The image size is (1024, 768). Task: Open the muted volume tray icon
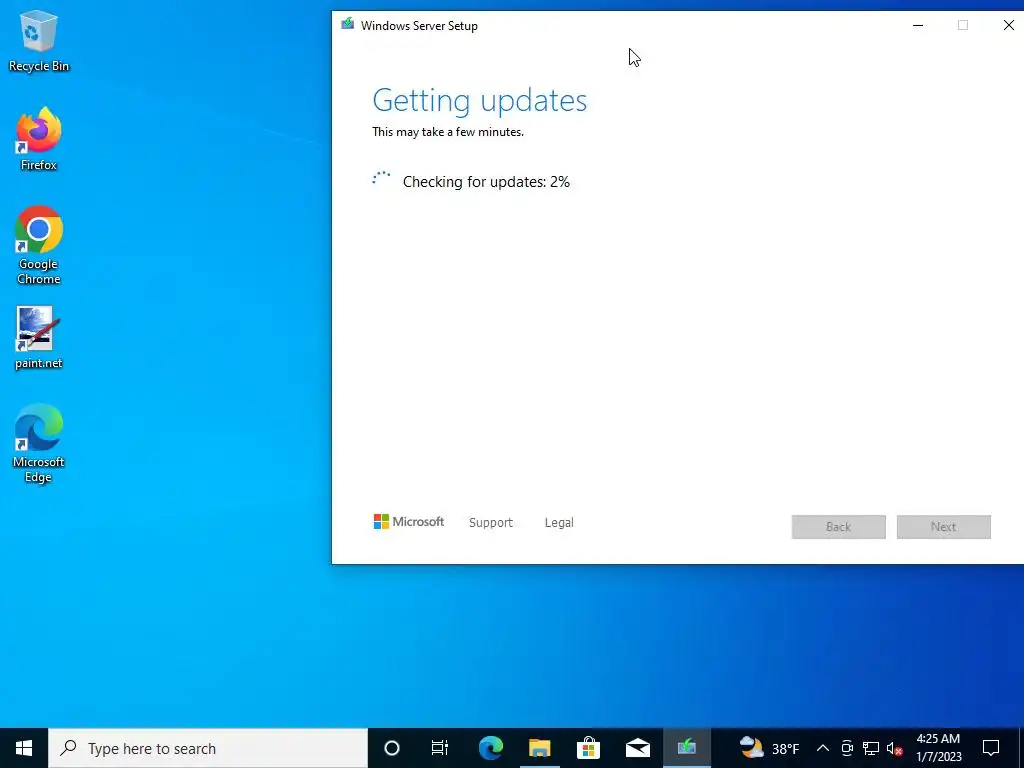(x=895, y=748)
